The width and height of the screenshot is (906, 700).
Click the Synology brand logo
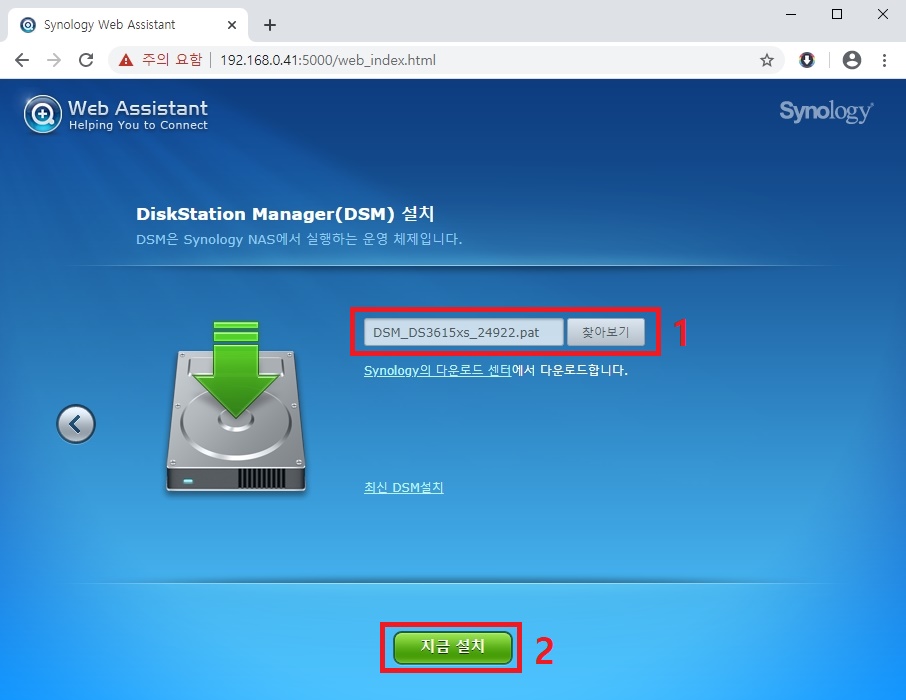click(x=826, y=111)
